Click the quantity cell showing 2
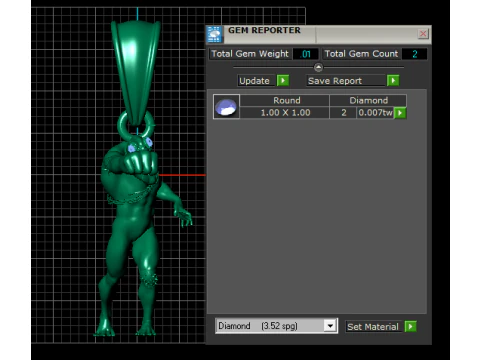This screenshot has height=360, width=480. (x=343, y=113)
